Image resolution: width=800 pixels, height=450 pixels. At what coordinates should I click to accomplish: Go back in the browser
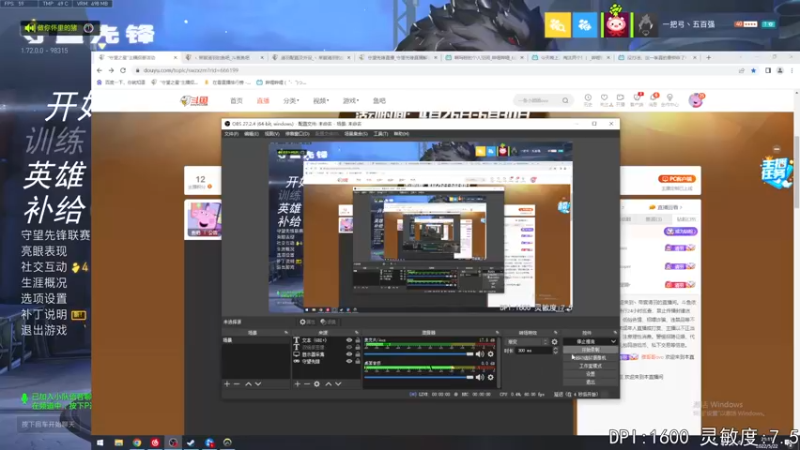[99, 70]
